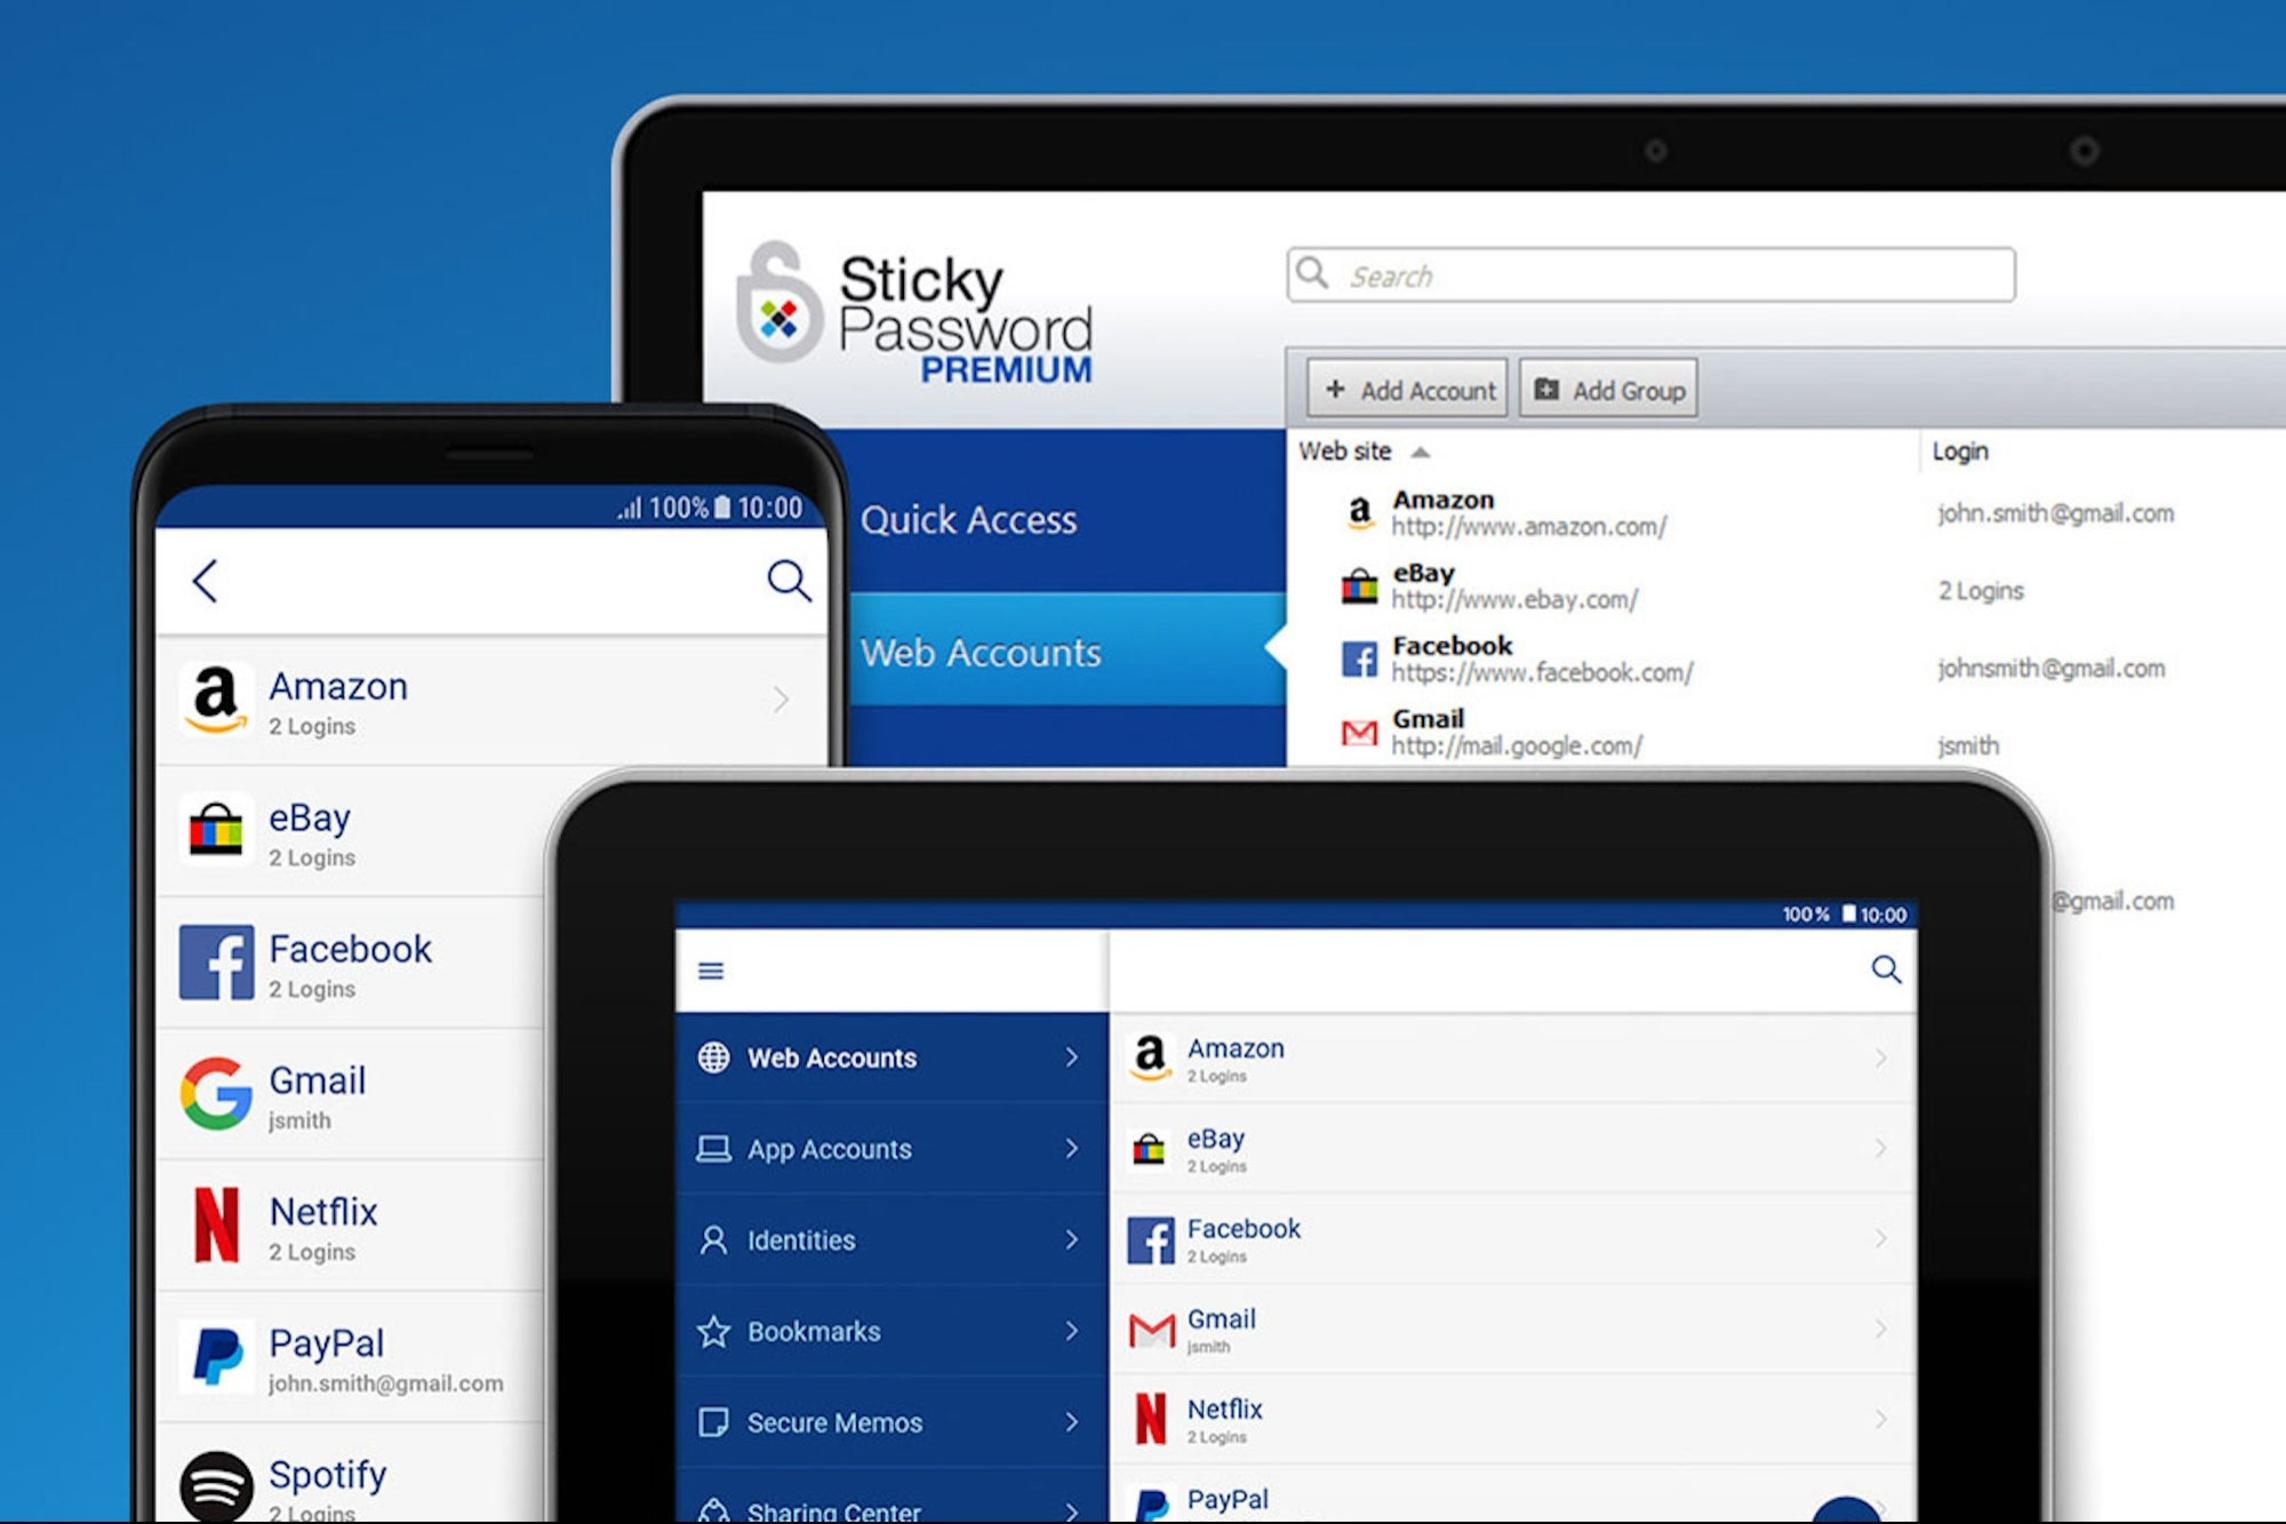Open Secure Memos in tablet sidebar
The width and height of the screenshot is (2286, 1524).
[x=834, y=1422]
